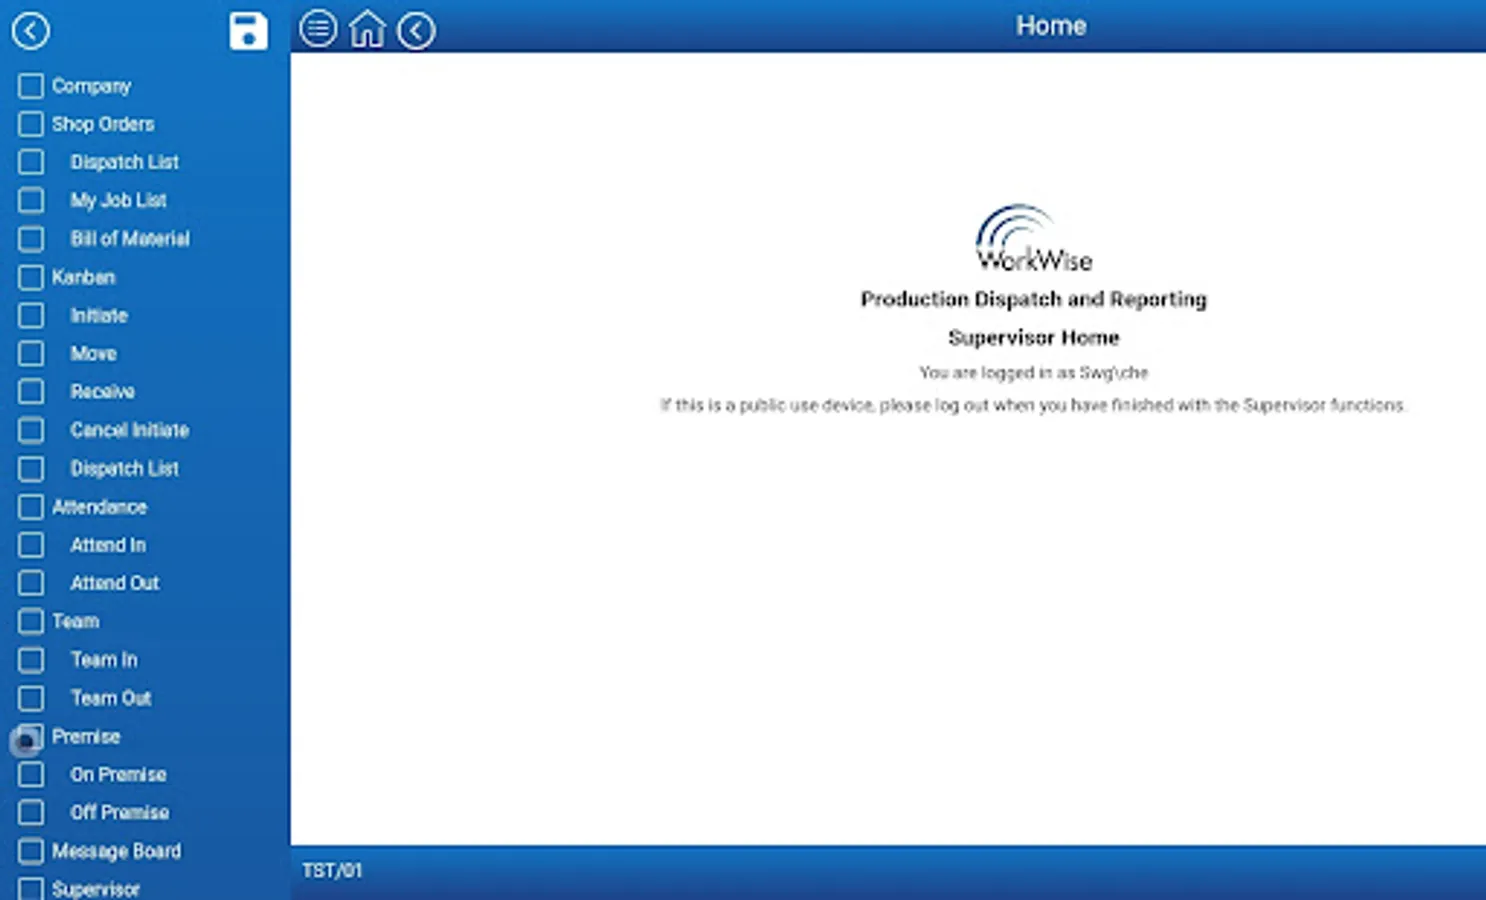
Task: Enable the Team checkbox
Action: click(31, 621)
